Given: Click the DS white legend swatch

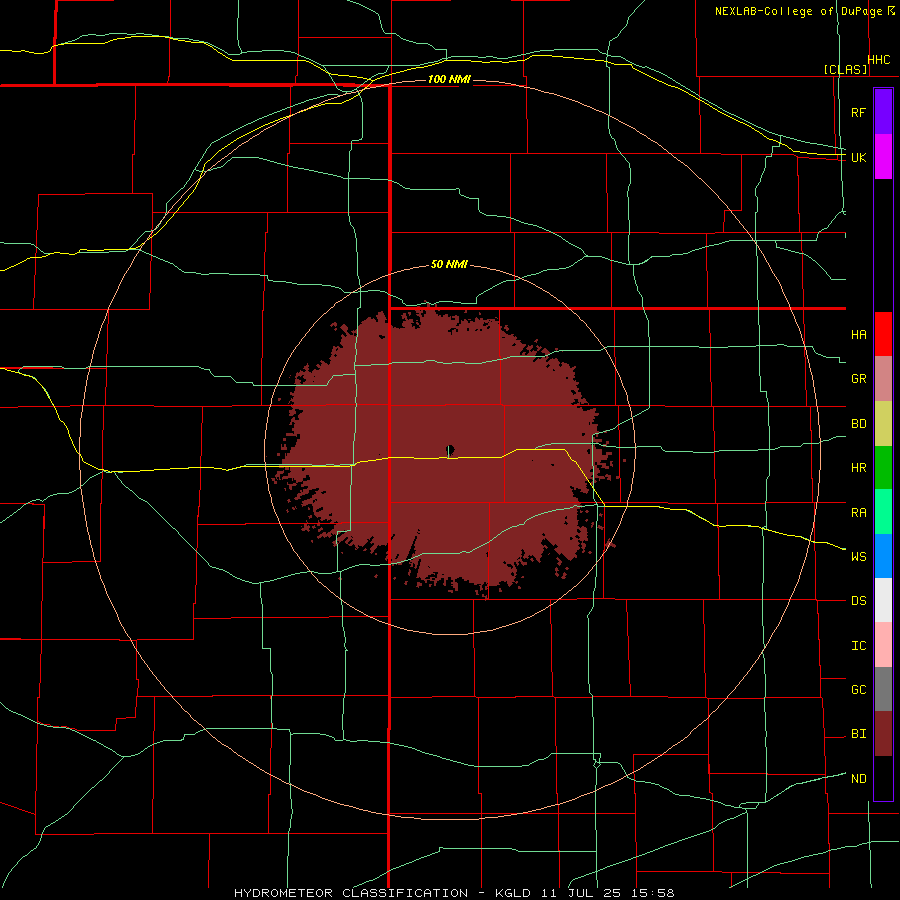Looking at the screenshot, I should (883, 600).
